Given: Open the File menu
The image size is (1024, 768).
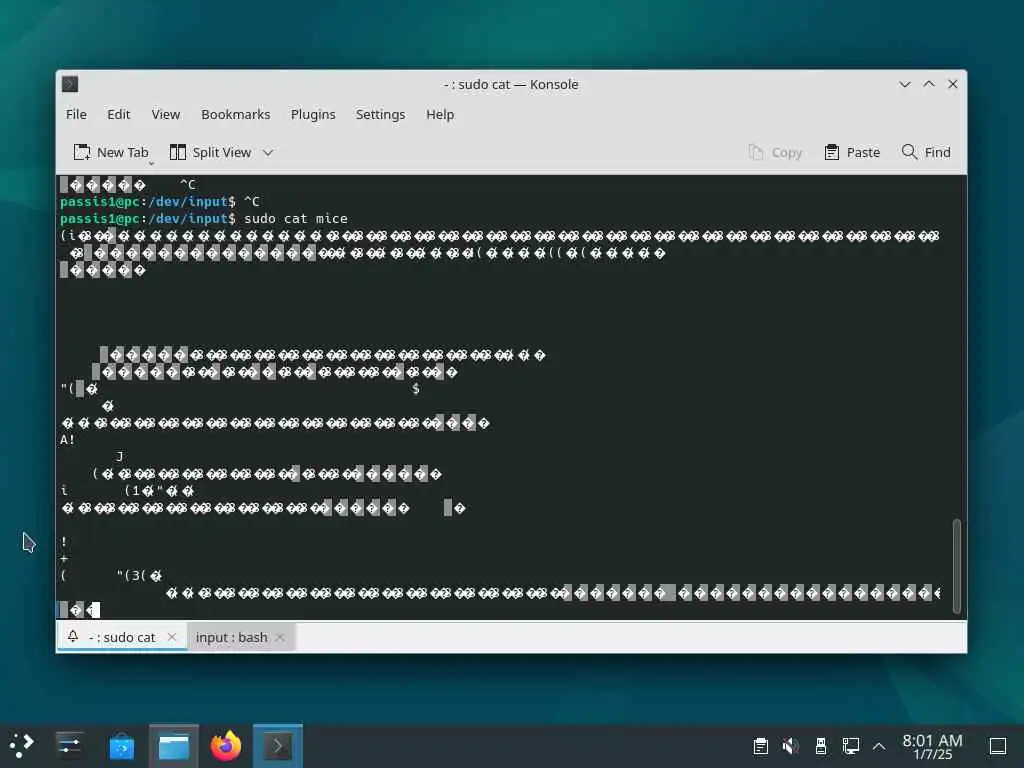Looking at the screenshot, I should coord(76,114).
